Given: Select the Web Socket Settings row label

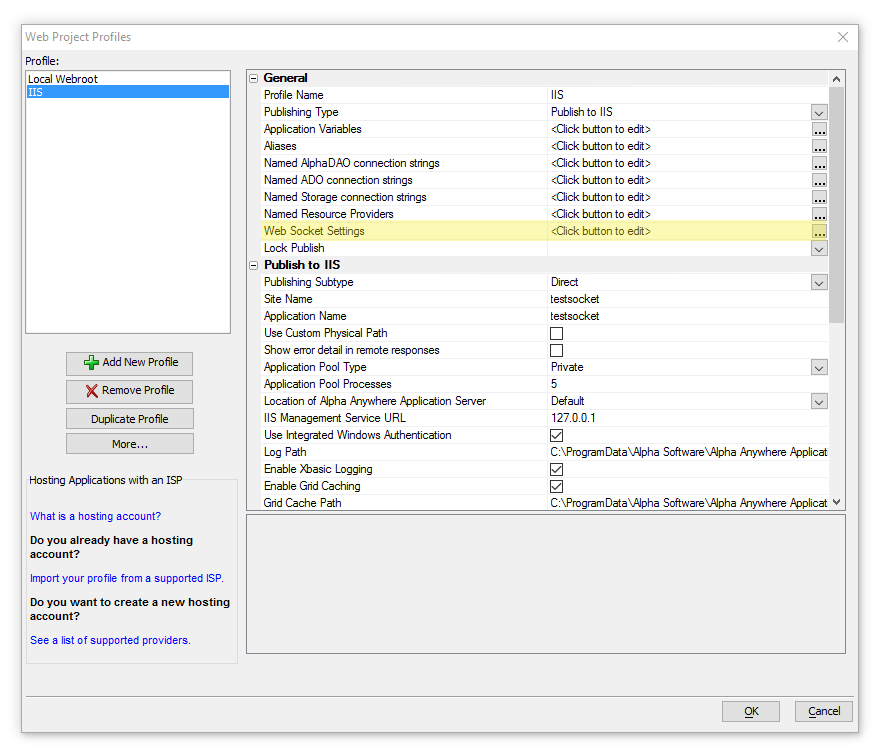Looking at the screenshot, I should 314,231.
